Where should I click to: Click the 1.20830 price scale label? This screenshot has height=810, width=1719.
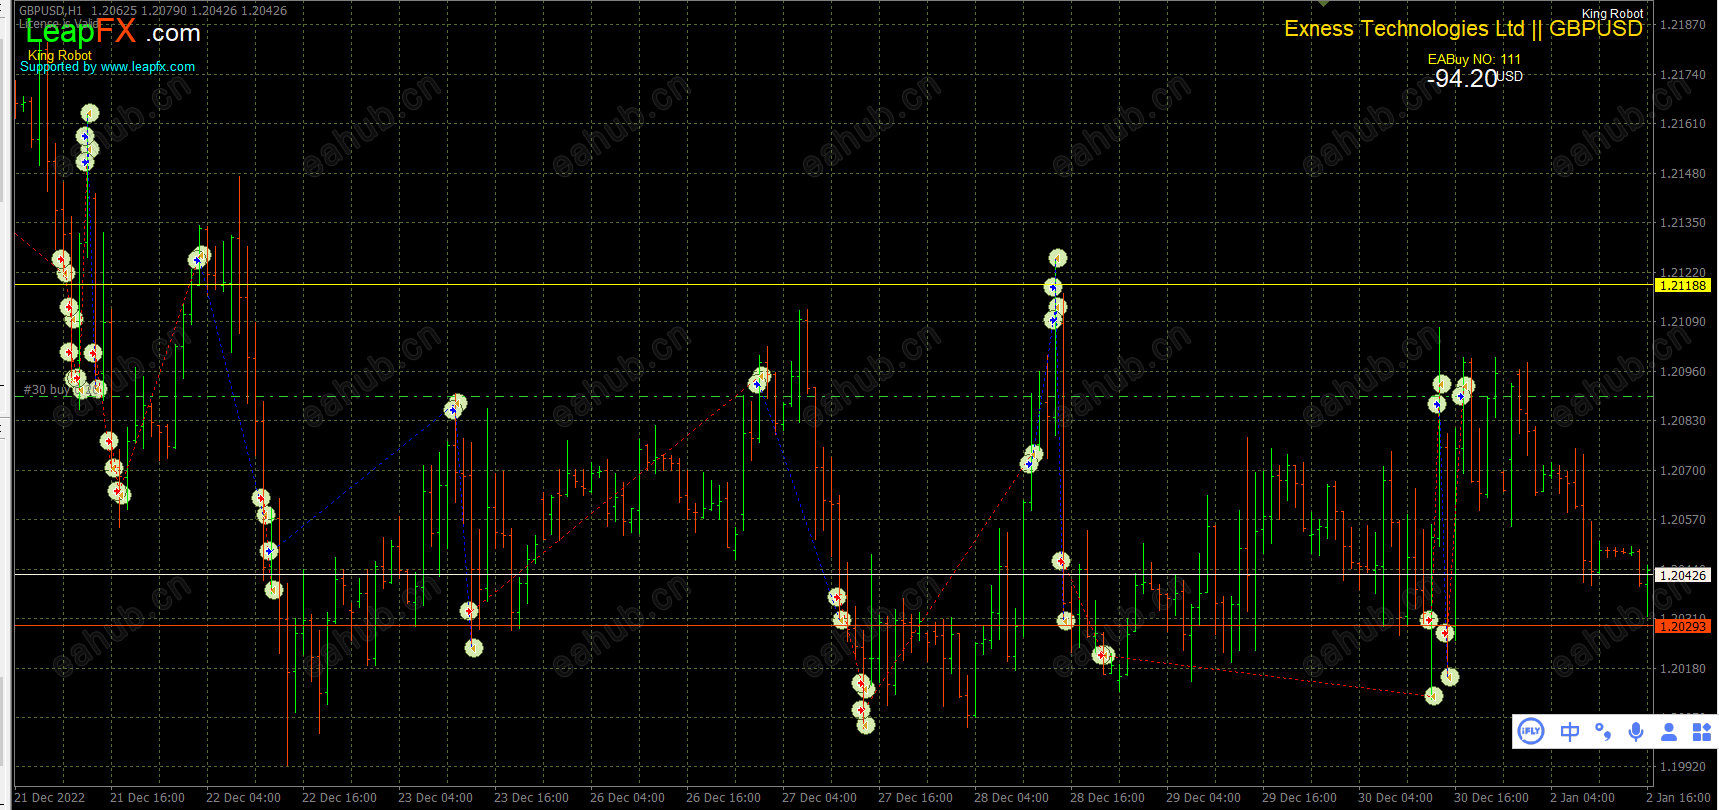1683,421
